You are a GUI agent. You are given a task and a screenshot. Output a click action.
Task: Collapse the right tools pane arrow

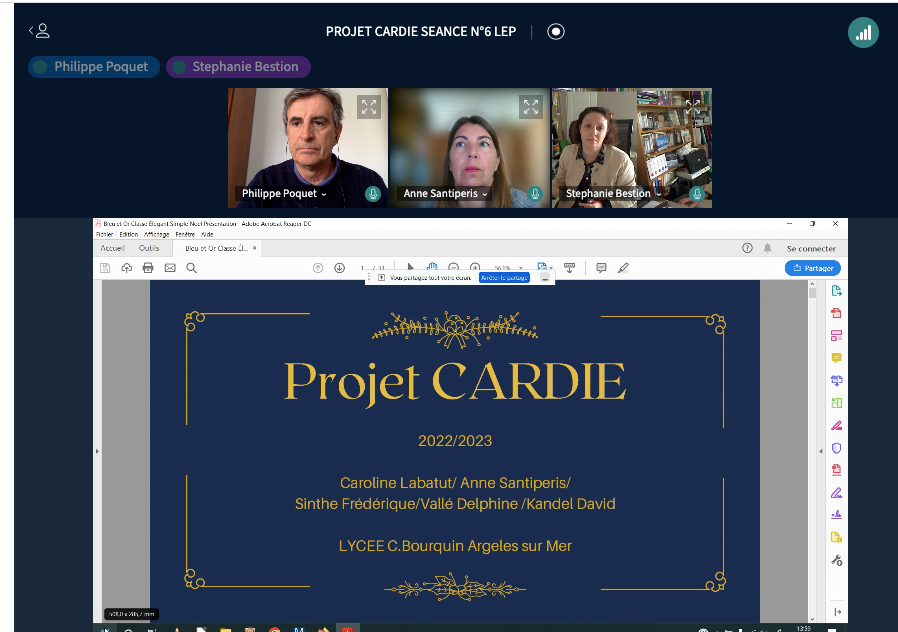821,452
